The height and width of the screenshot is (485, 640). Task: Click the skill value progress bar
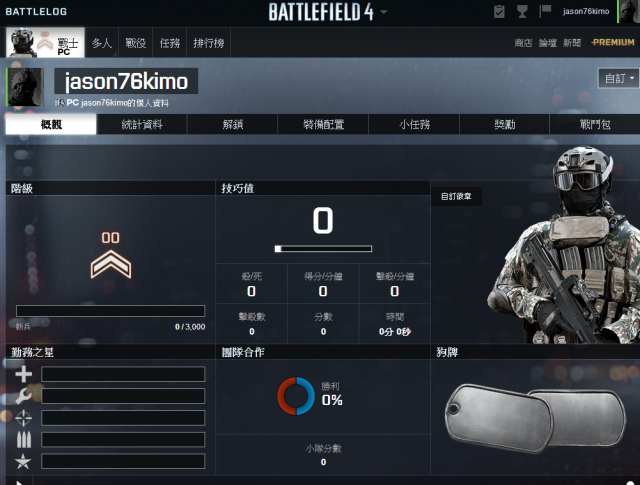(323, 249)
